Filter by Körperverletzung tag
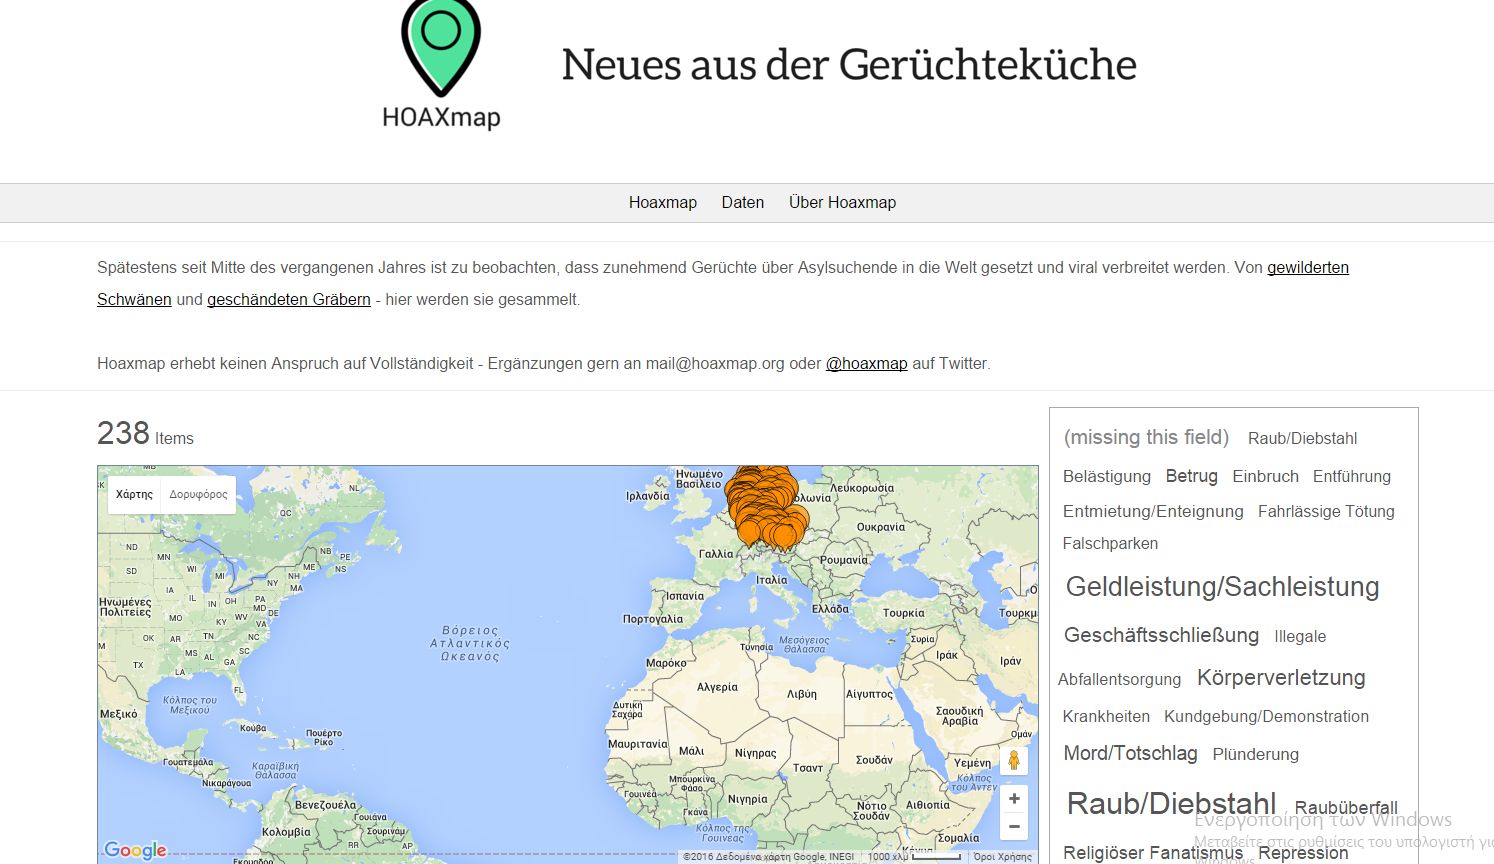 (x=1280, y=677)
